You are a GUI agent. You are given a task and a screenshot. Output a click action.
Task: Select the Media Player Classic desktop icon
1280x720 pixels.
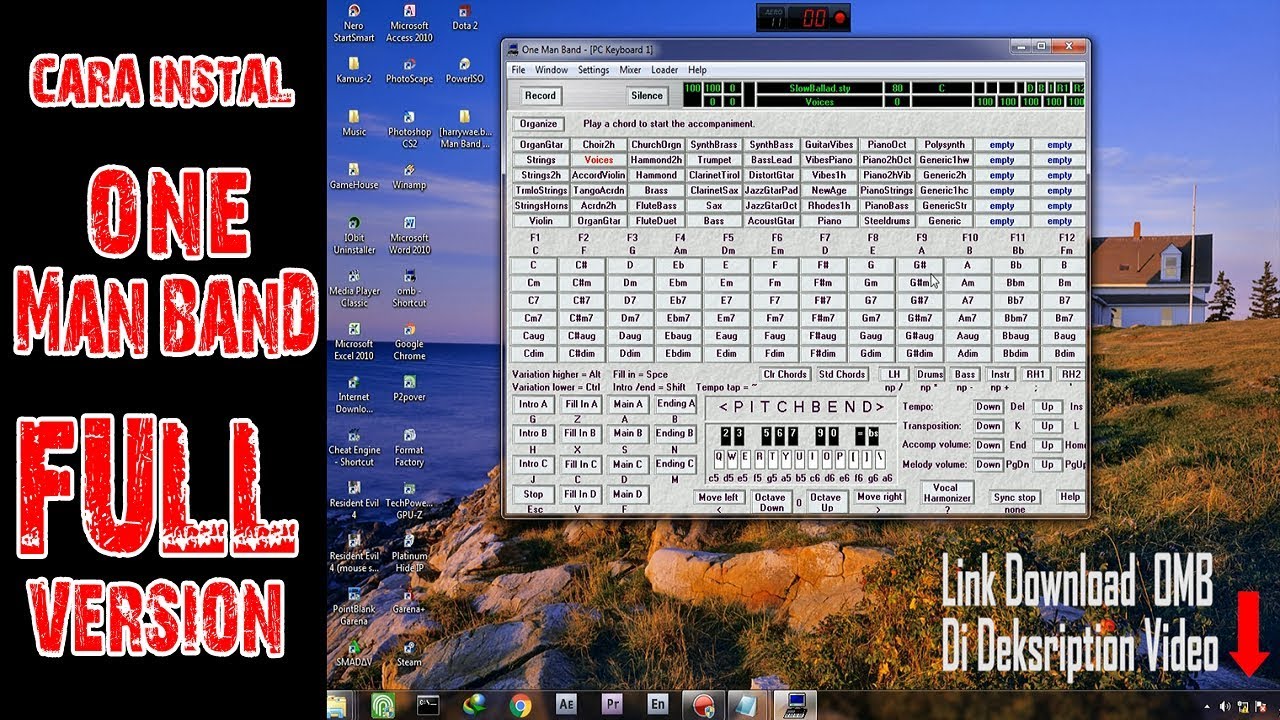[x=354, y=288]
